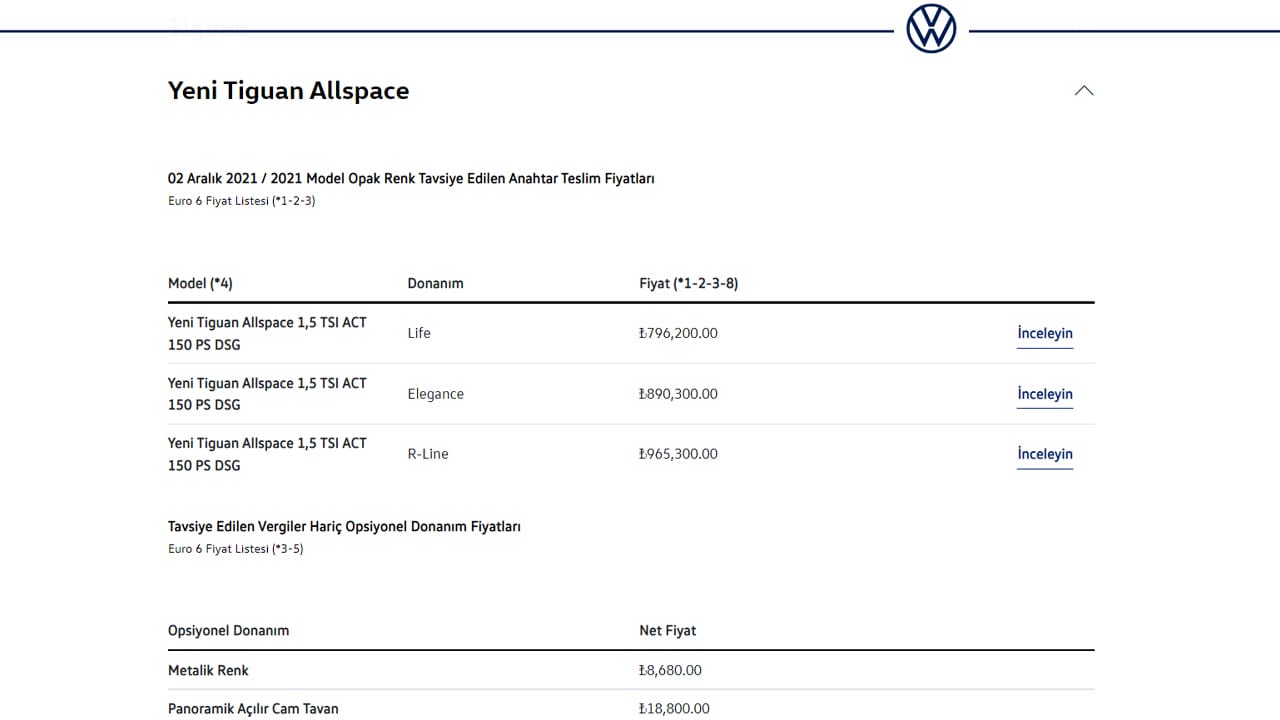1280x720 pixels.
Task: Click the model name in the Life row
Action: (x=267, y=334)
